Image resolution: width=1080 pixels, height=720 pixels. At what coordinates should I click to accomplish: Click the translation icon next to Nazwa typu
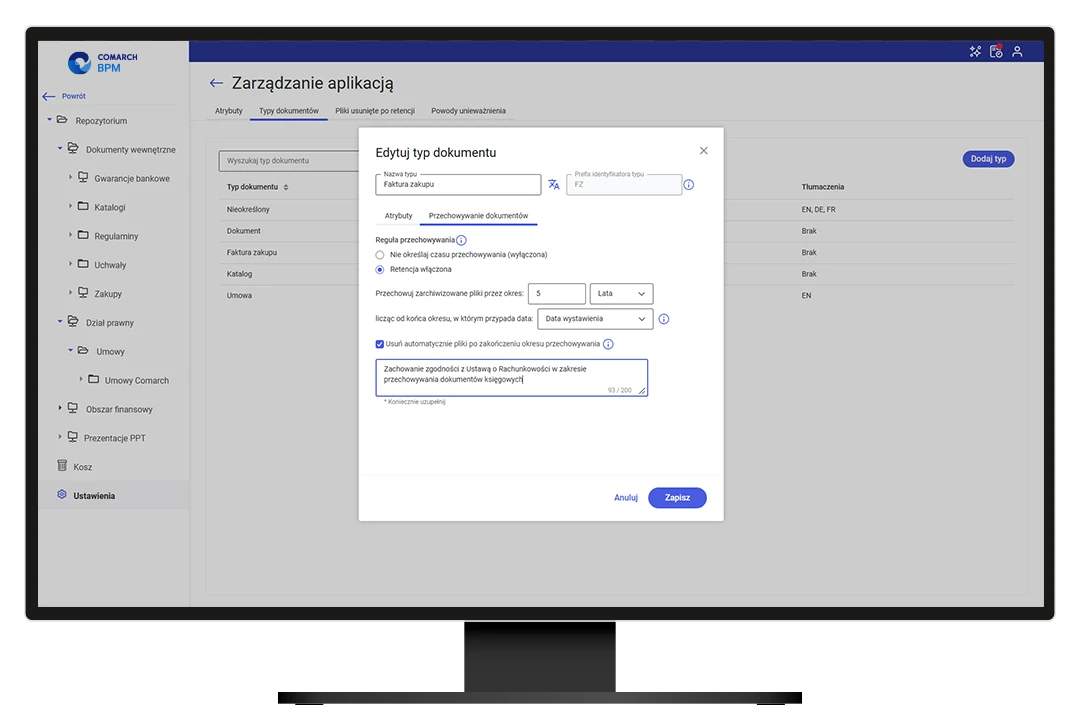pyautogui.click(x=554, y=184)
